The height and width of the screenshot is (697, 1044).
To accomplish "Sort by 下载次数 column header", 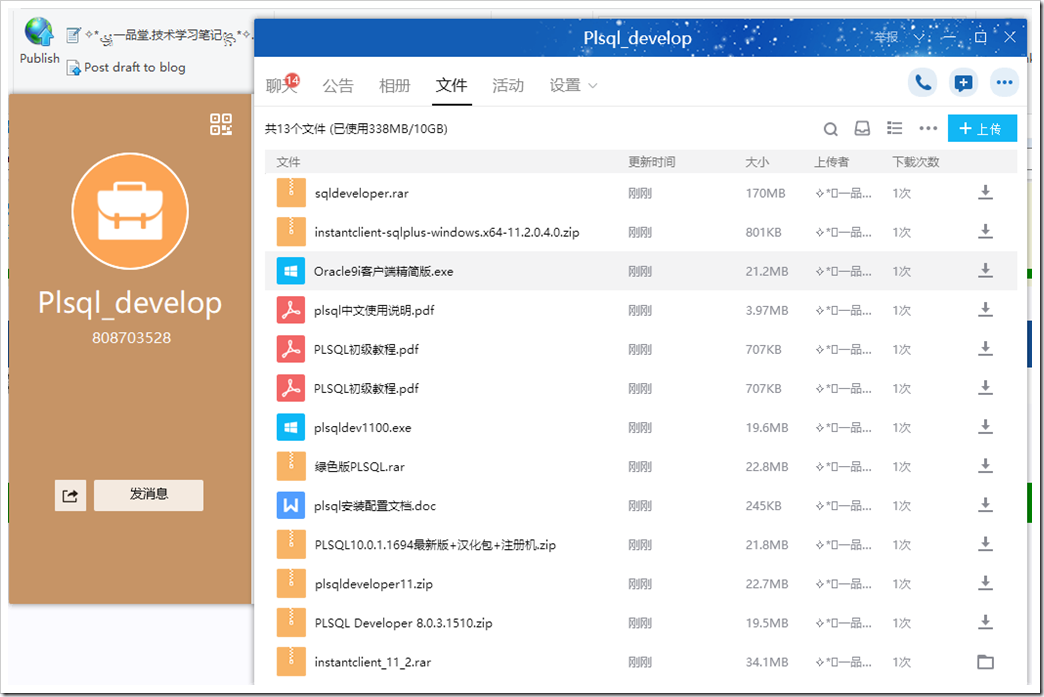I will point(915,162).
